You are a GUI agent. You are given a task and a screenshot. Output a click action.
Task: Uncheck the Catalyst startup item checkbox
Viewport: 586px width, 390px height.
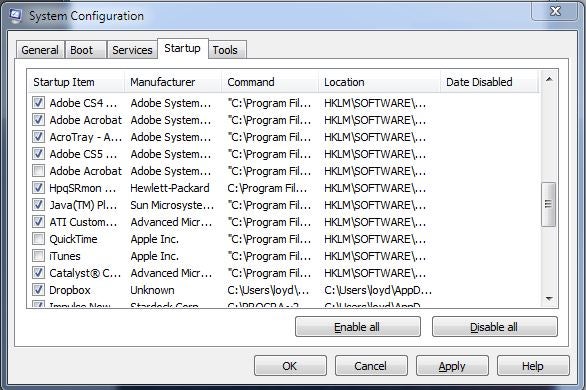tap(38, 273)
